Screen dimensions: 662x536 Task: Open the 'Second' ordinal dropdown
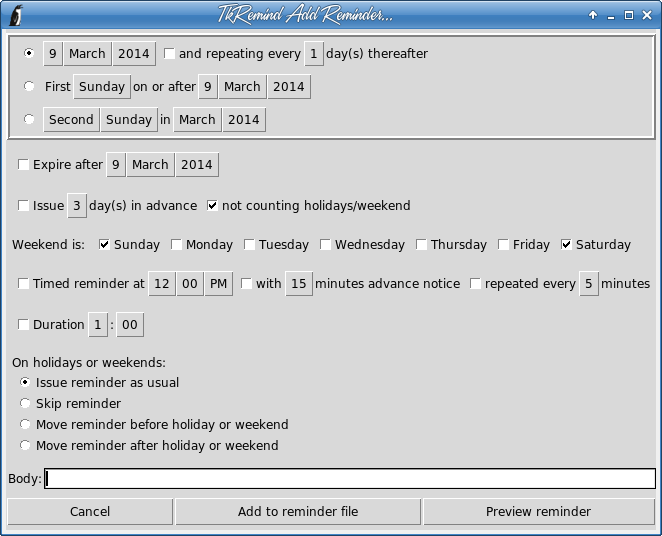(x=71, y=119)
